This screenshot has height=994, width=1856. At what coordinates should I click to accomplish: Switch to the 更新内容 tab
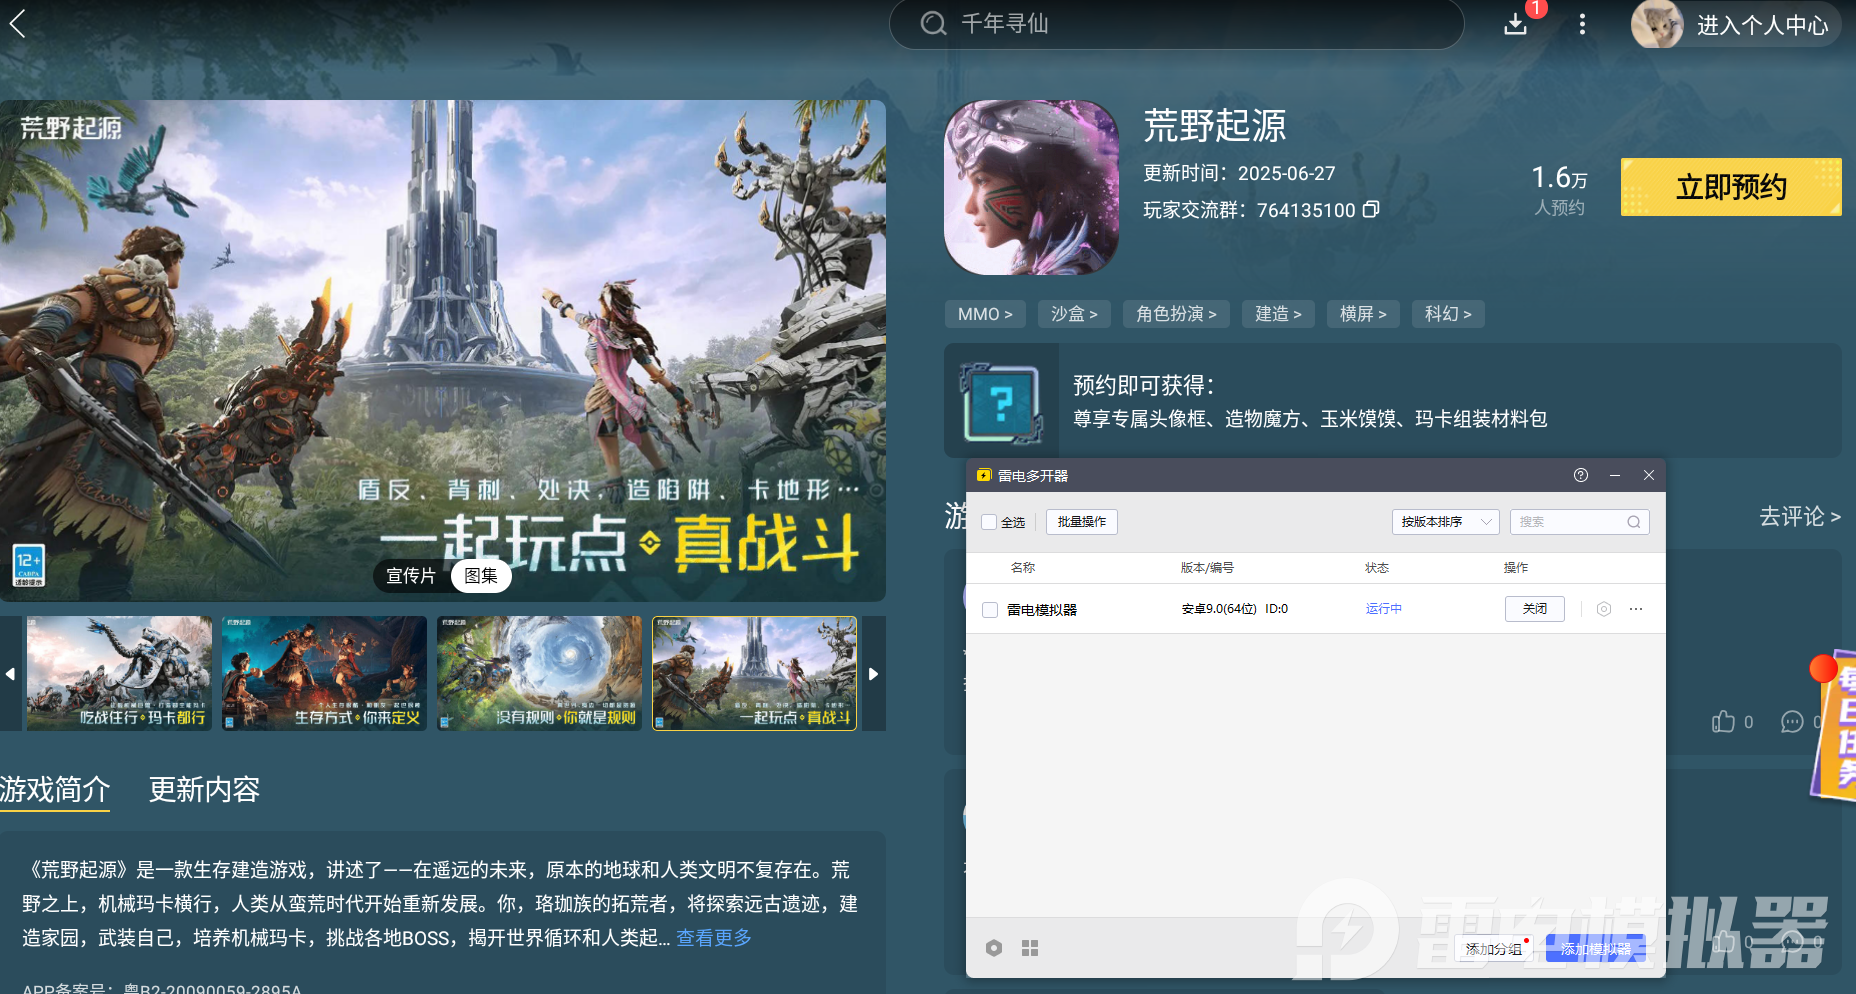(204, 790)
